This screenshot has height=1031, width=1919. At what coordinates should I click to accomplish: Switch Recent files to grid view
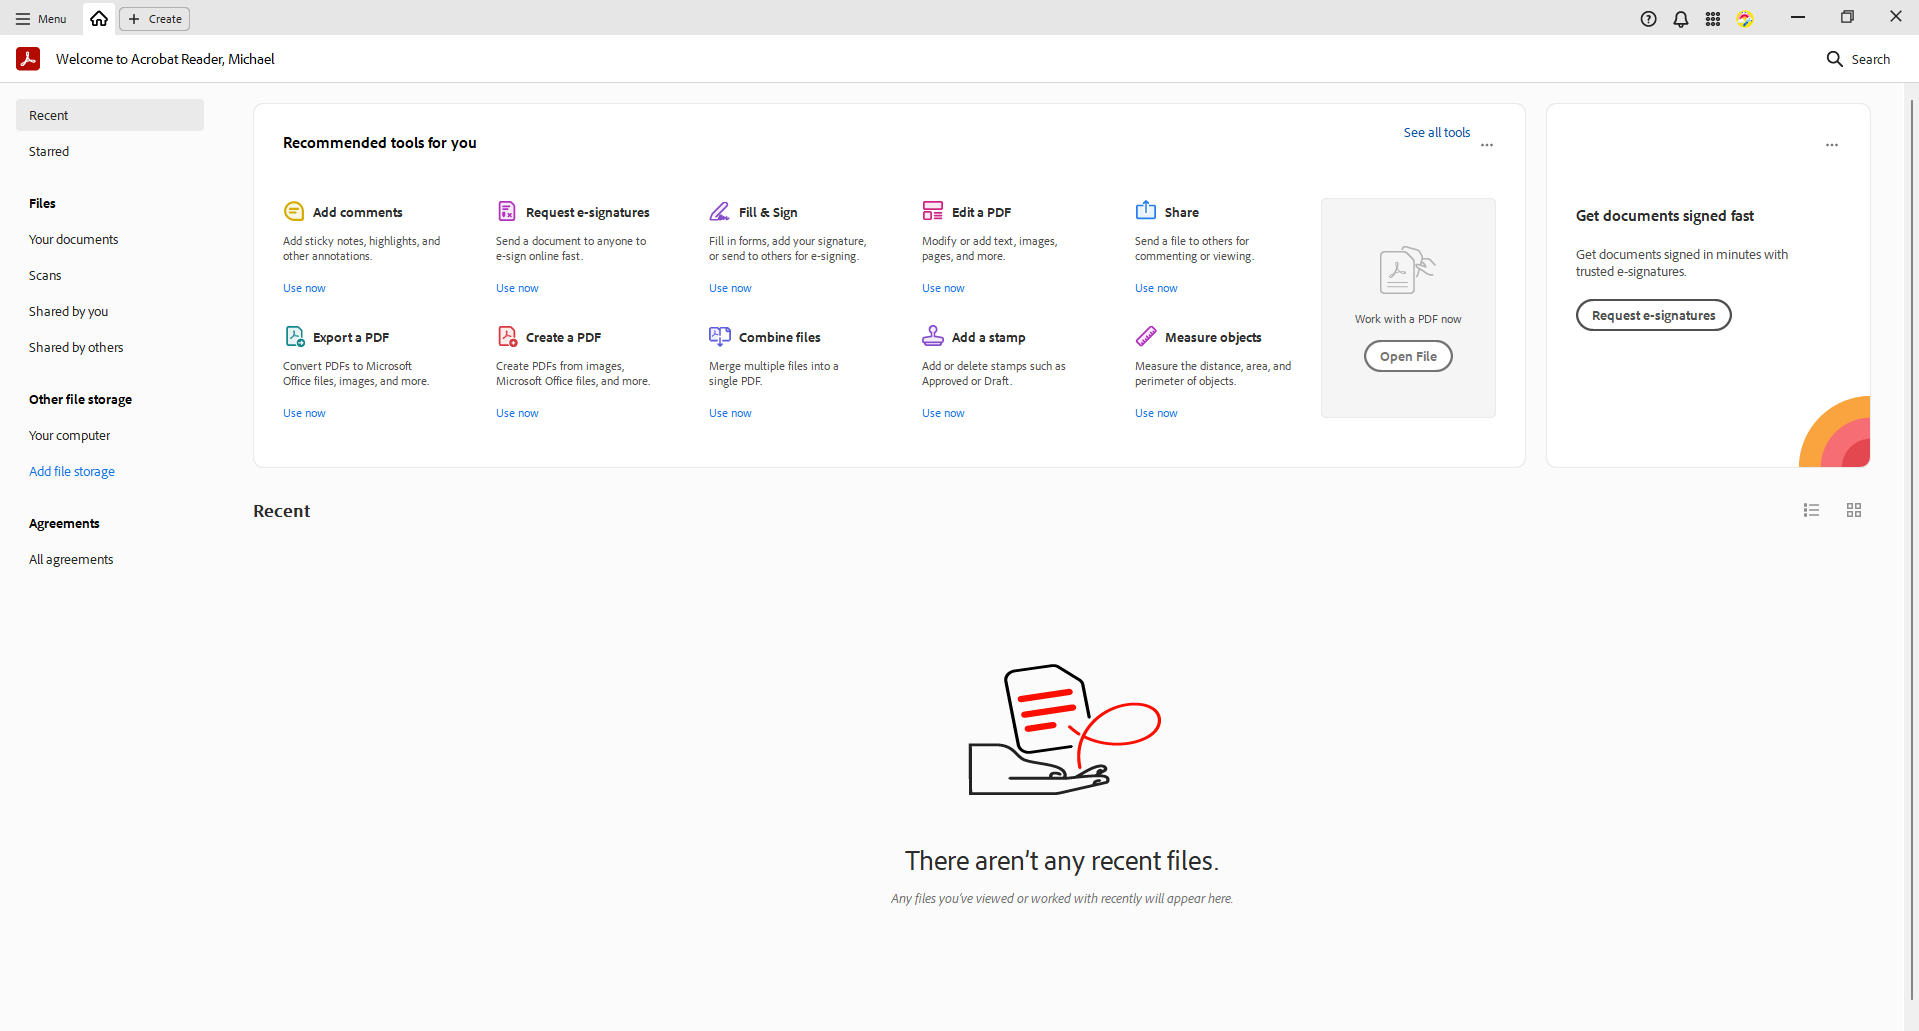coord(1854,510)
